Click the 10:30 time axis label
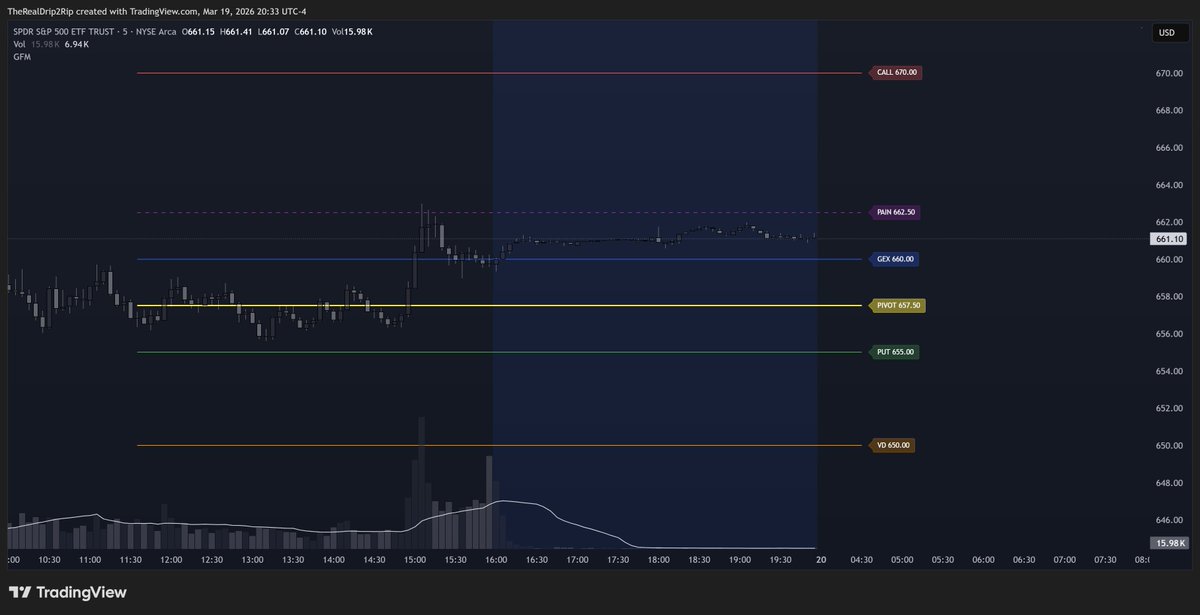Screen dimensions: 1200x615 [x=50, y=560]
